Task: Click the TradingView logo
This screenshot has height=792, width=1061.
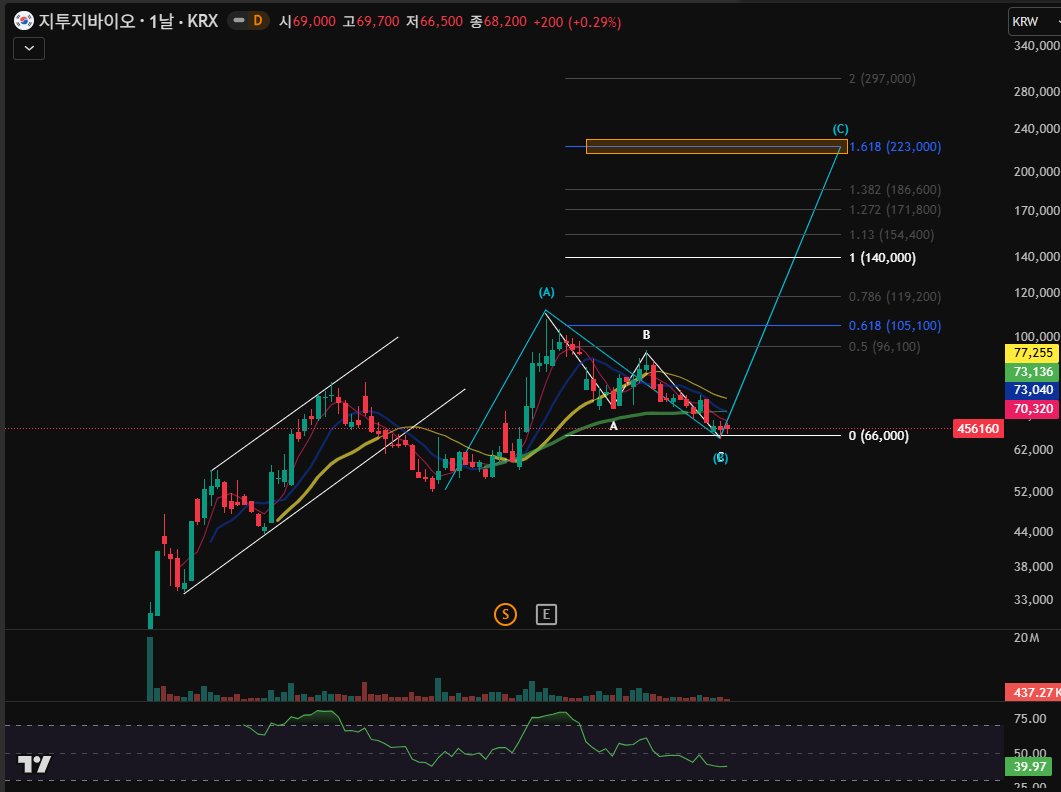Action: click(x=35, y=764)
